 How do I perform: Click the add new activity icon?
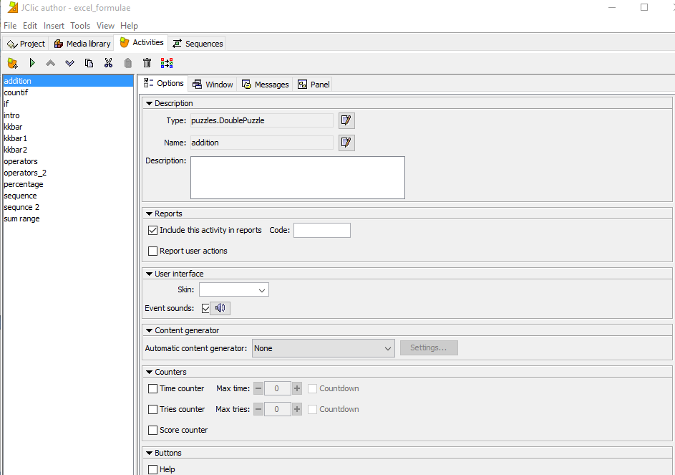(12, 63)
